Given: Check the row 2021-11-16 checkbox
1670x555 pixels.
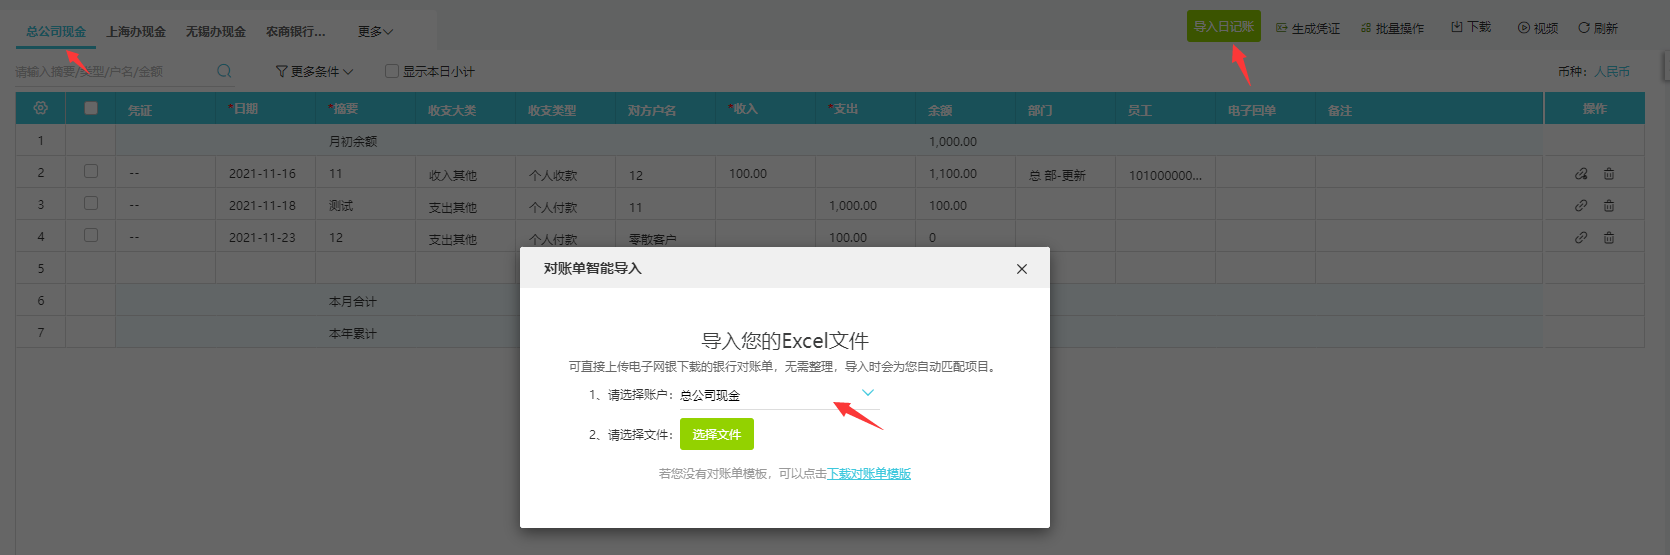Looking at the screenshot, I should [x=91, y=172].
